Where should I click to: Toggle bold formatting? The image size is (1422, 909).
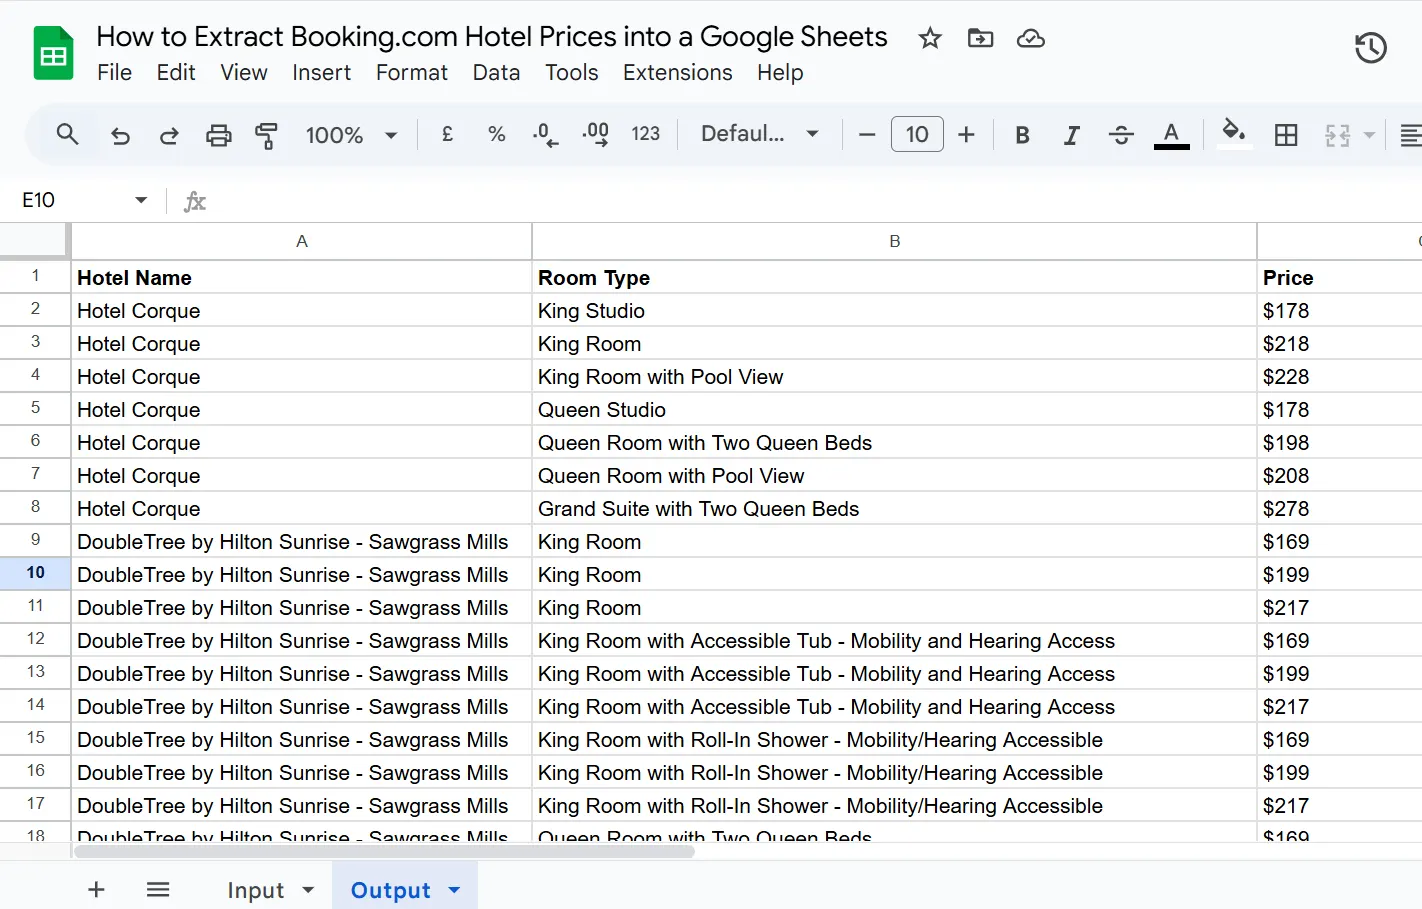[x=1022, y=135]
